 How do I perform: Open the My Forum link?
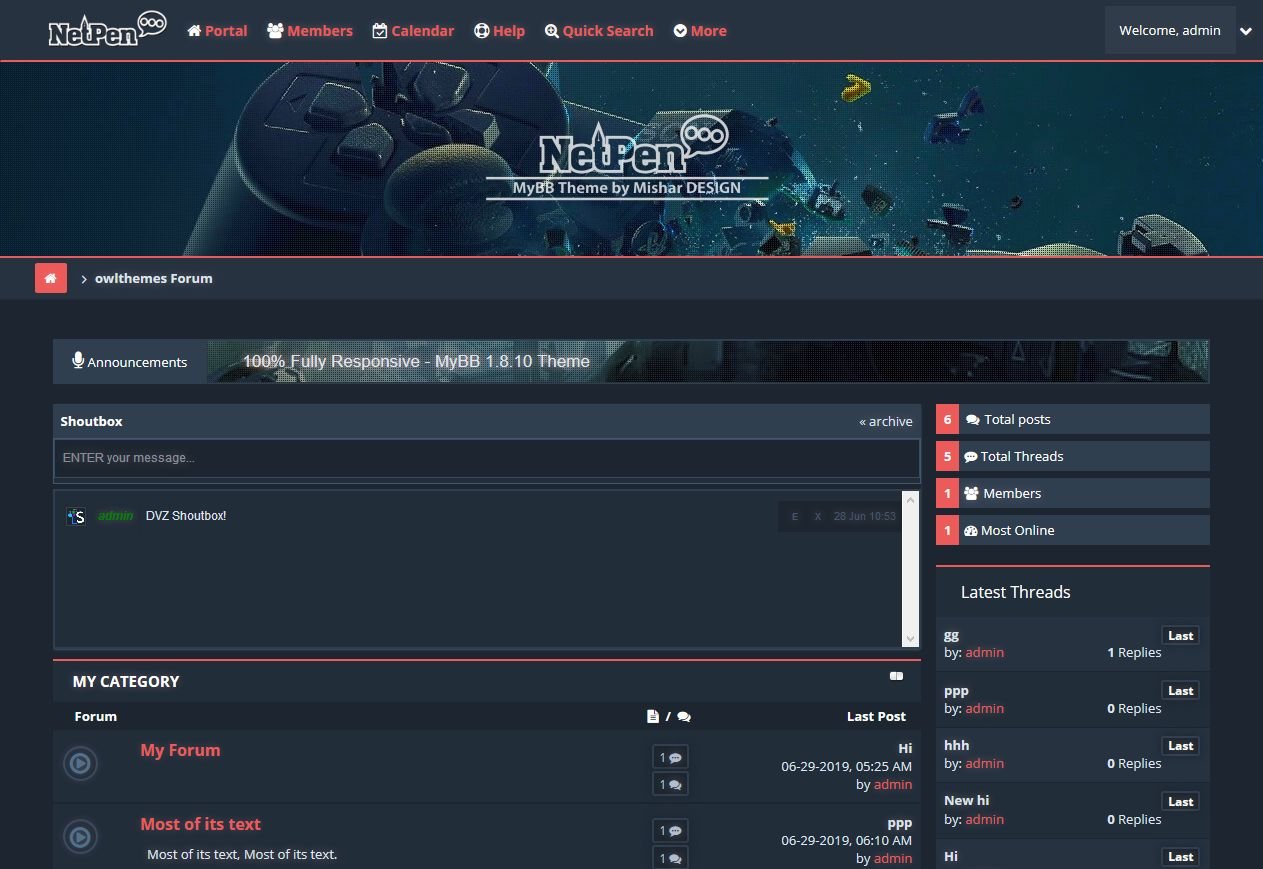point(180,750)
